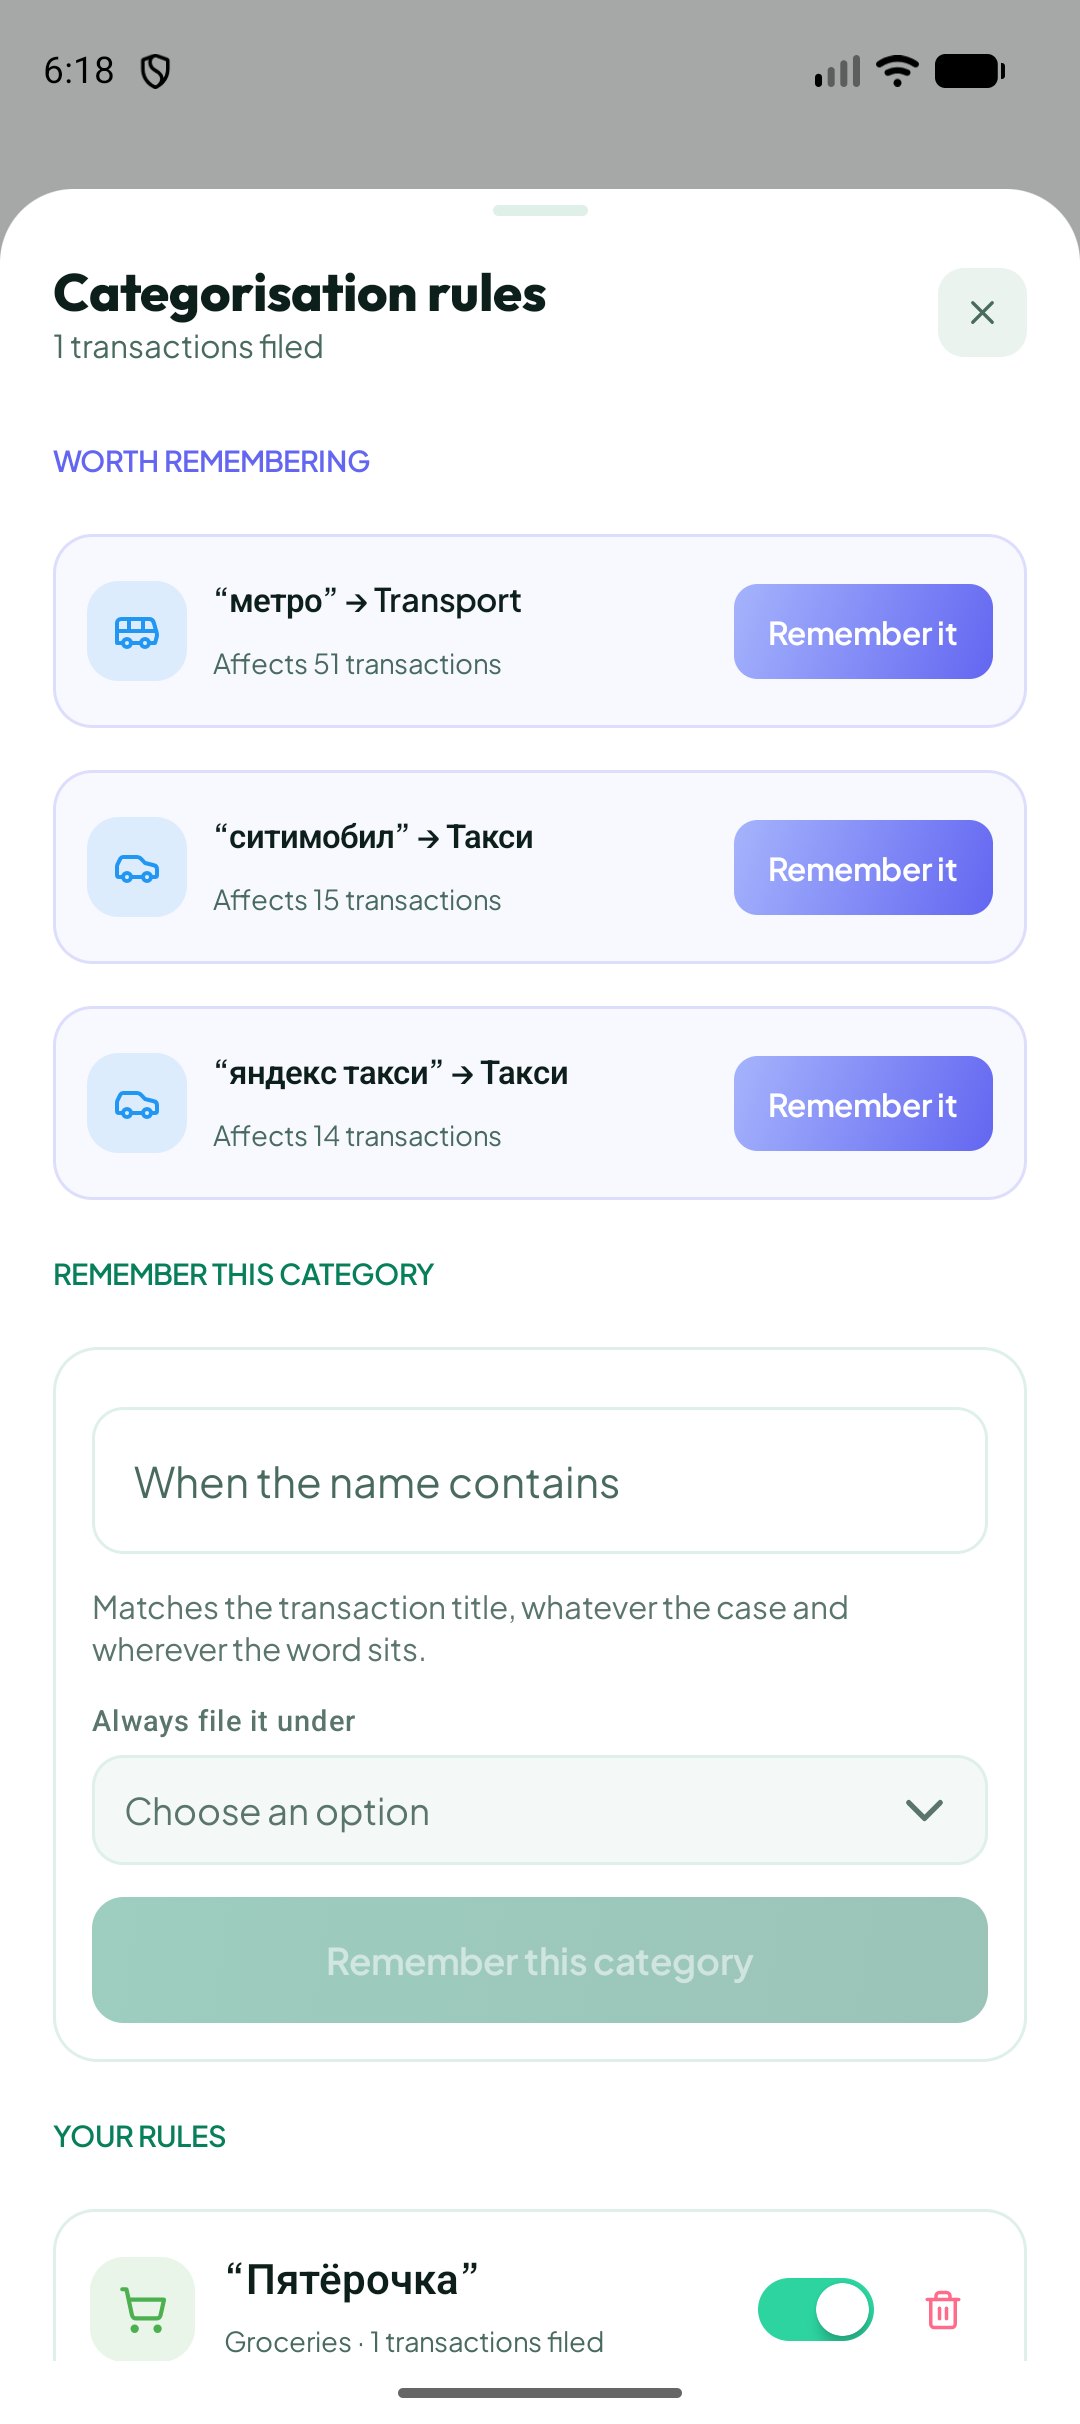
Task: Tap the bus icon for метро rule
Action: [137, 632]
